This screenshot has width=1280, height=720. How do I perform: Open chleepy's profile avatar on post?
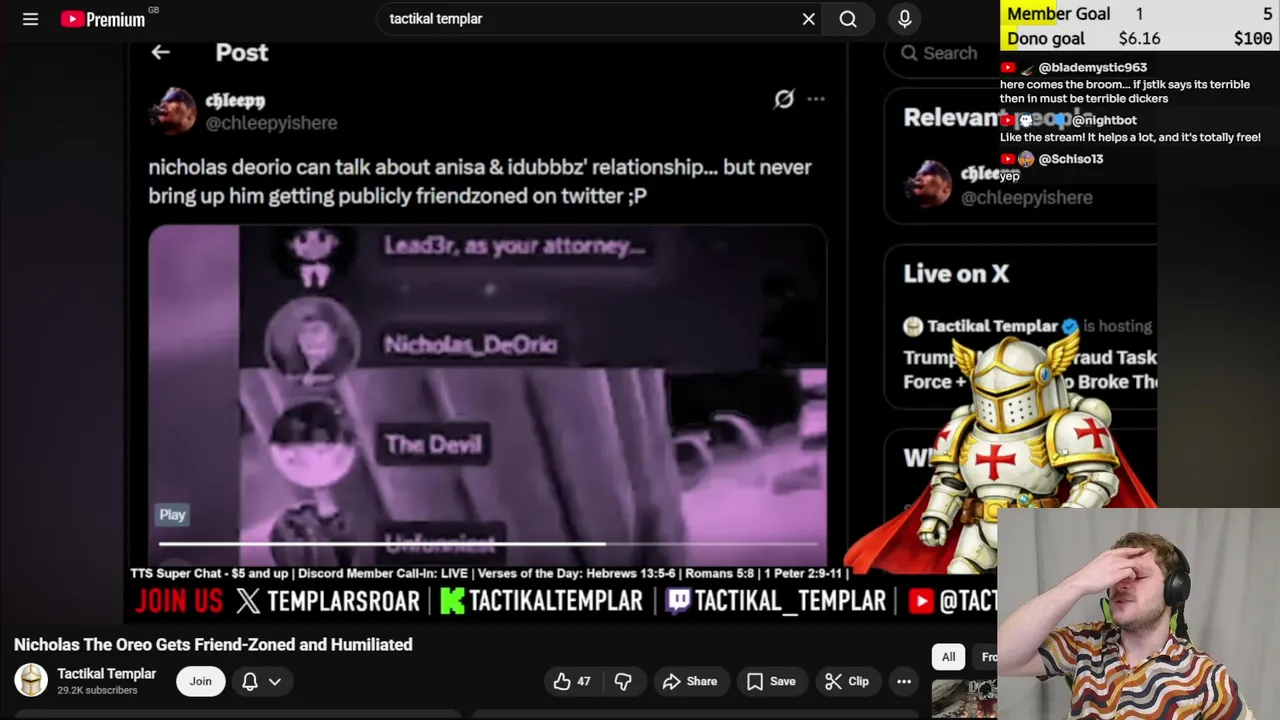click(x=173, y=110)
